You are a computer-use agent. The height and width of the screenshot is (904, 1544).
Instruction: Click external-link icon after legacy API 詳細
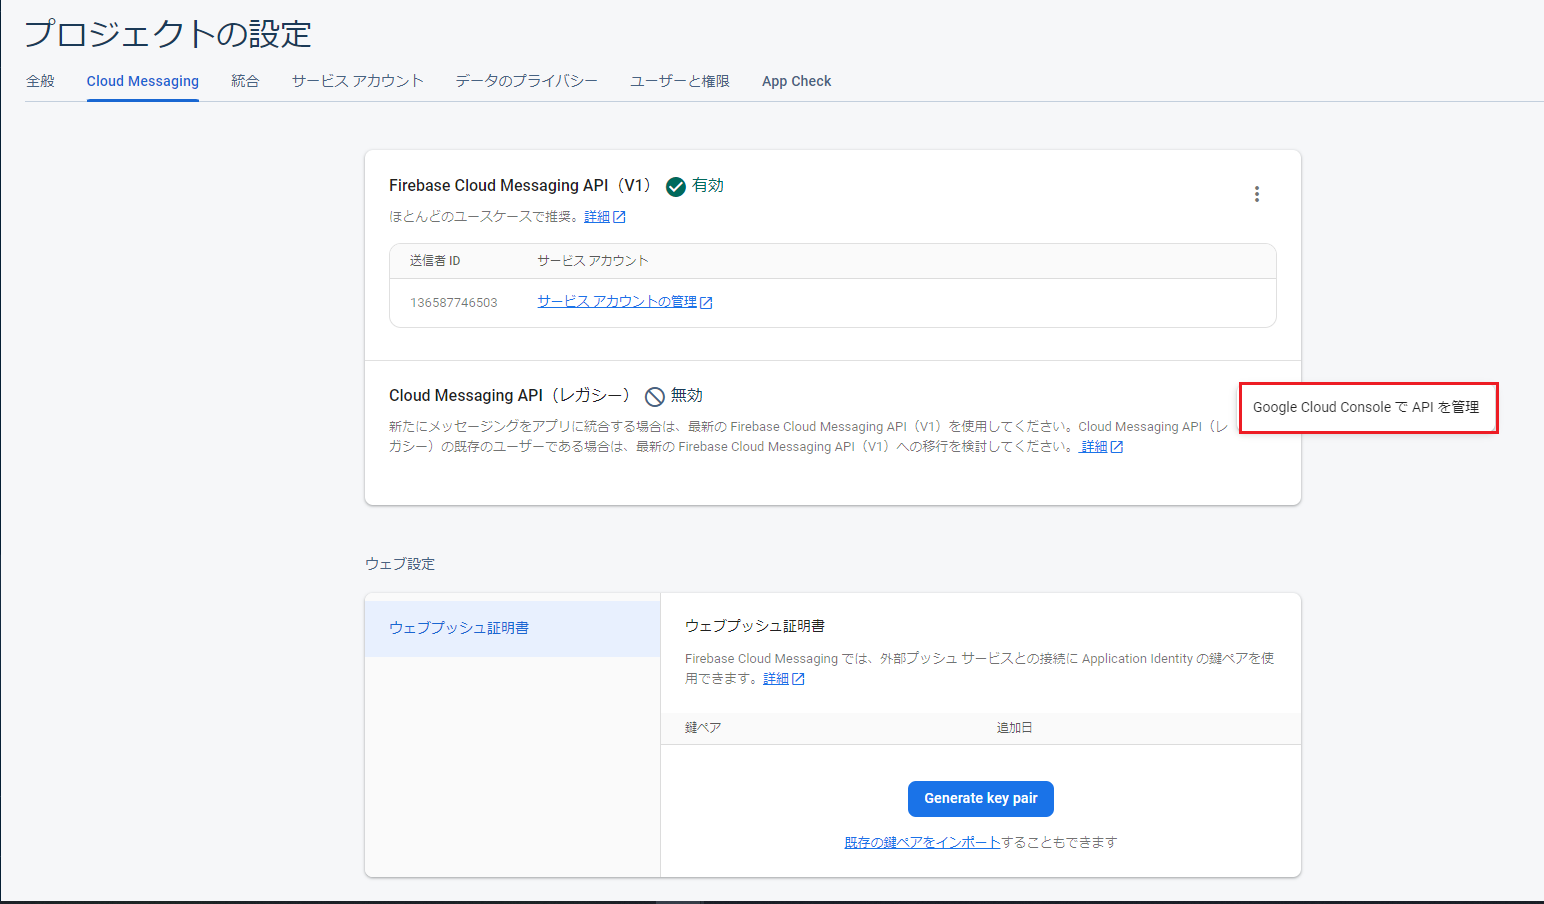(1117, 447)
